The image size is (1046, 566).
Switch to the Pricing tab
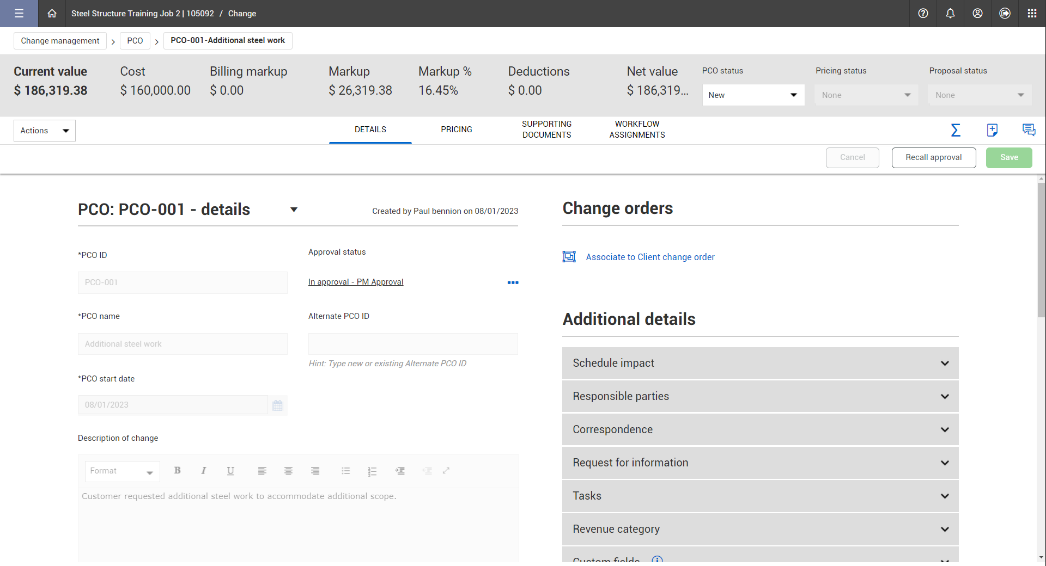point(456,129)
